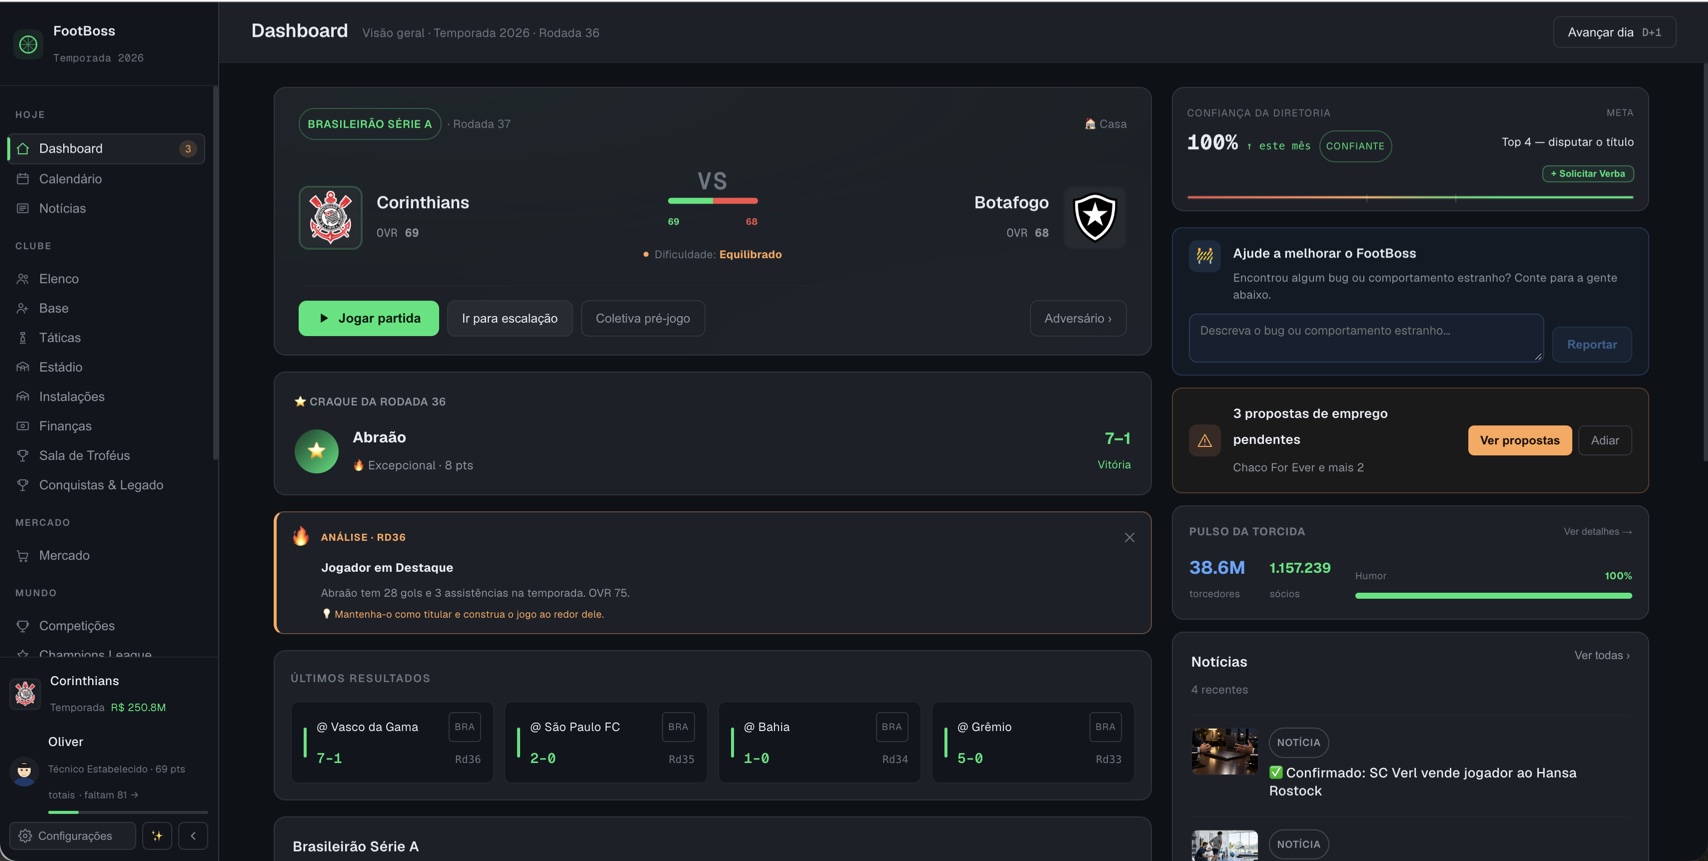Click the Calendário calendar icon

(23, 179)
